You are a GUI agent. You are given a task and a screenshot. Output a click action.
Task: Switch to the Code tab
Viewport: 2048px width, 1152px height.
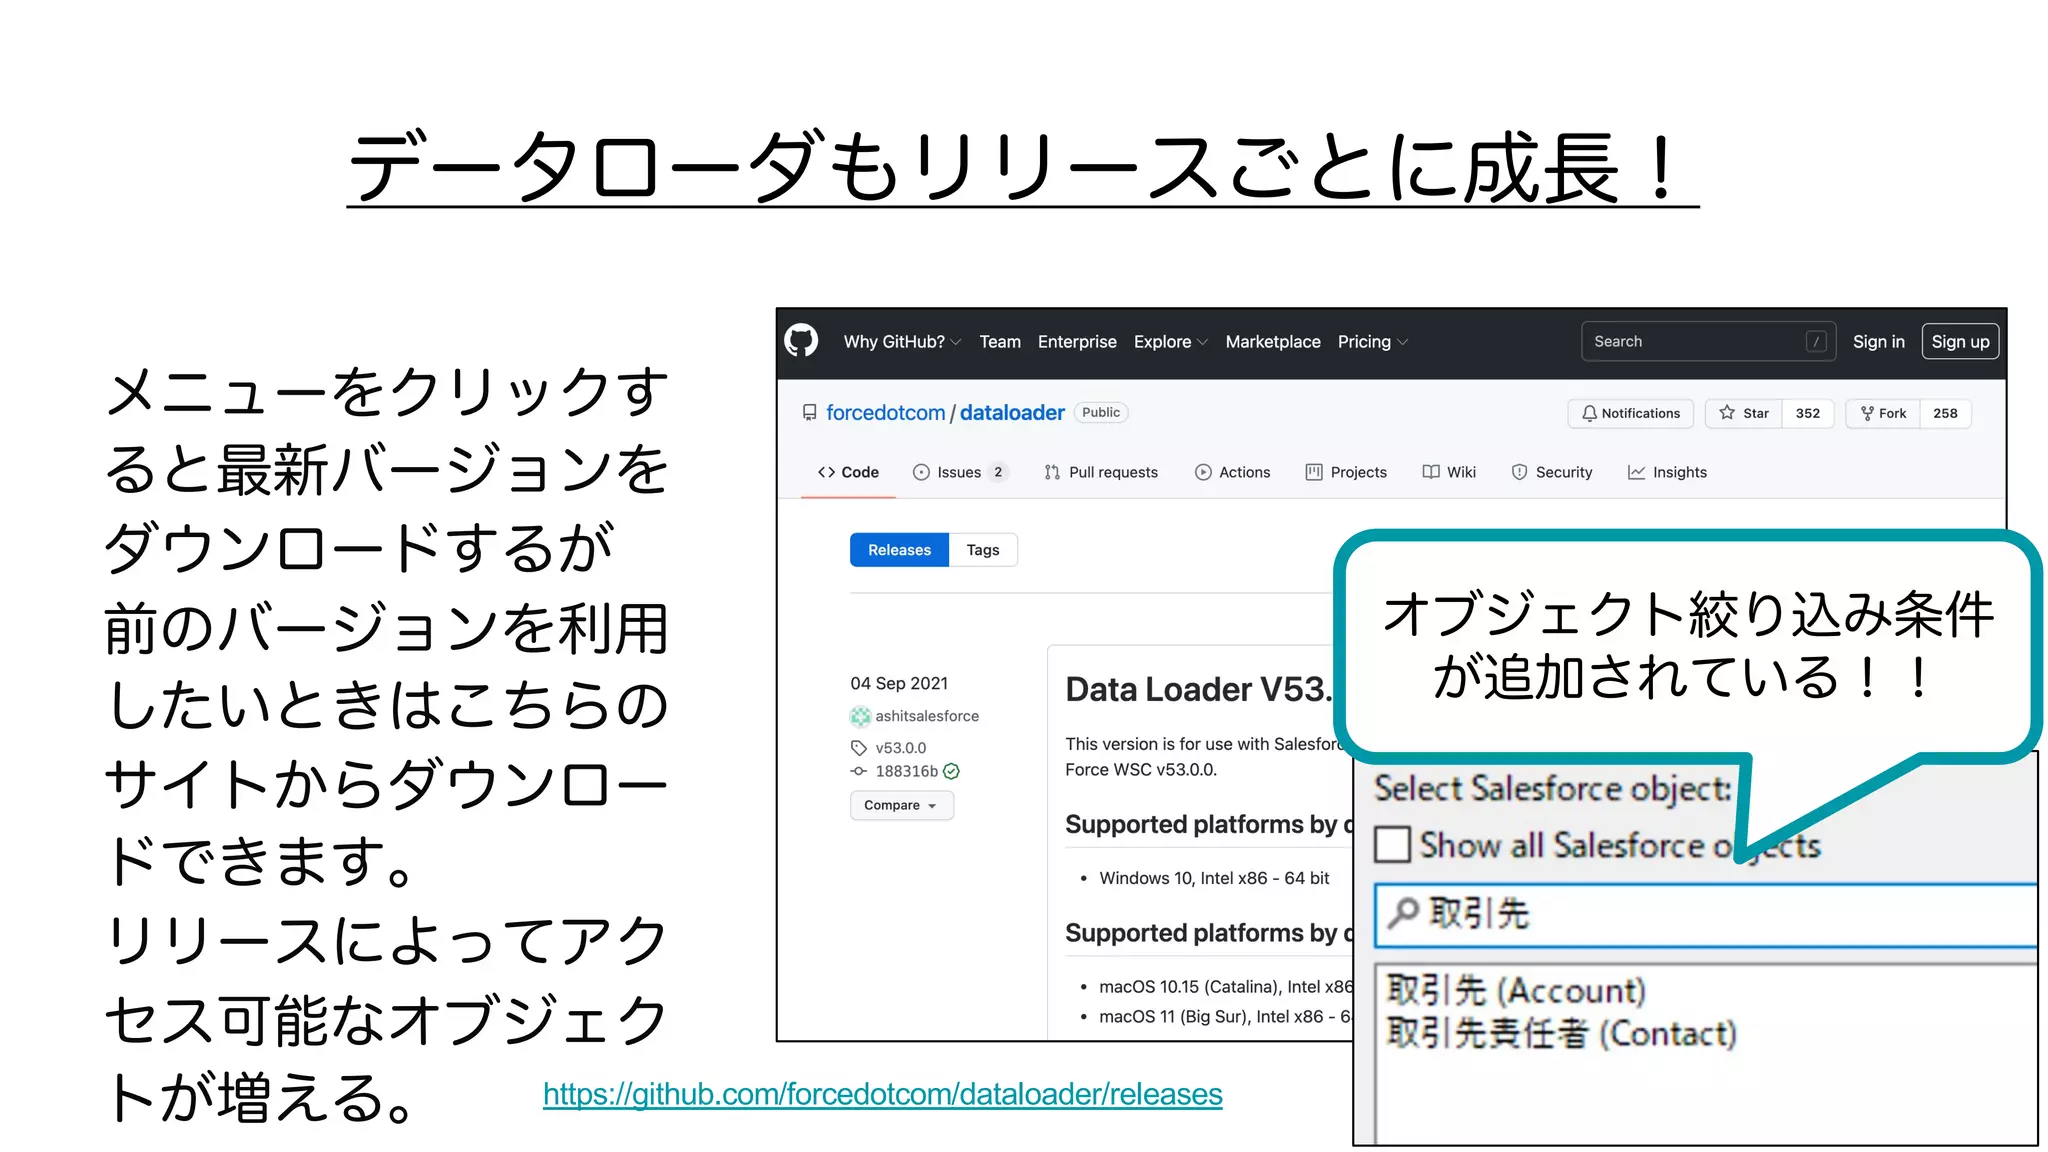tap(848, 472)
